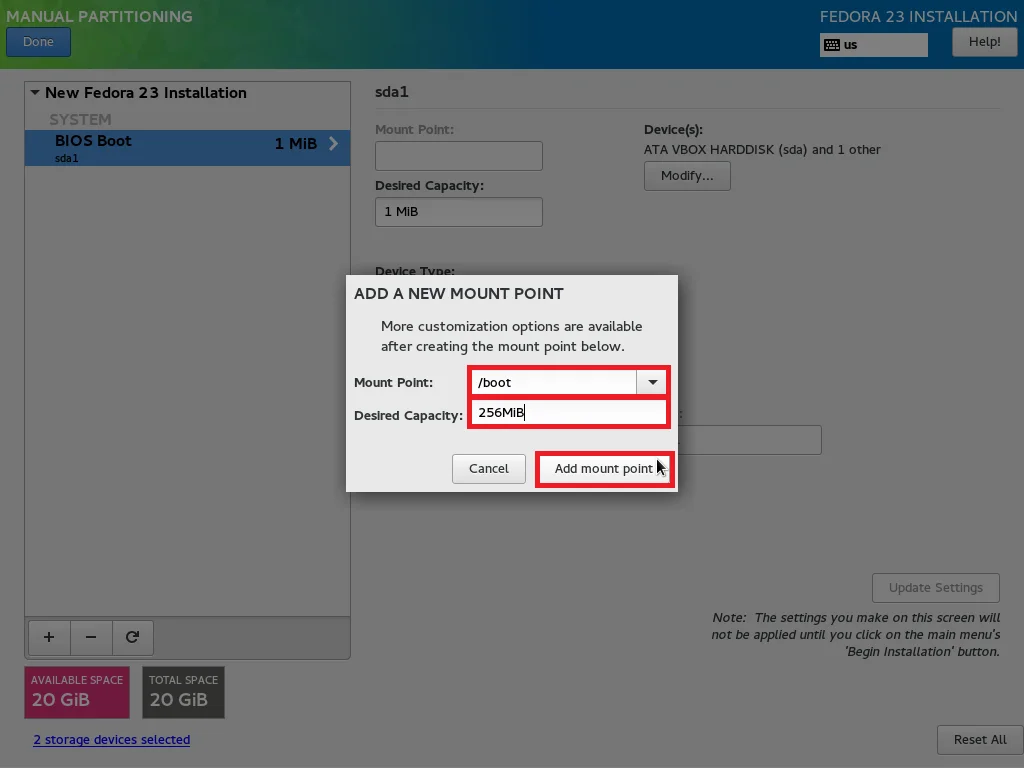Open the Modify... devices button
Viewport: 1024px width, 768px height.
(687, 176)
